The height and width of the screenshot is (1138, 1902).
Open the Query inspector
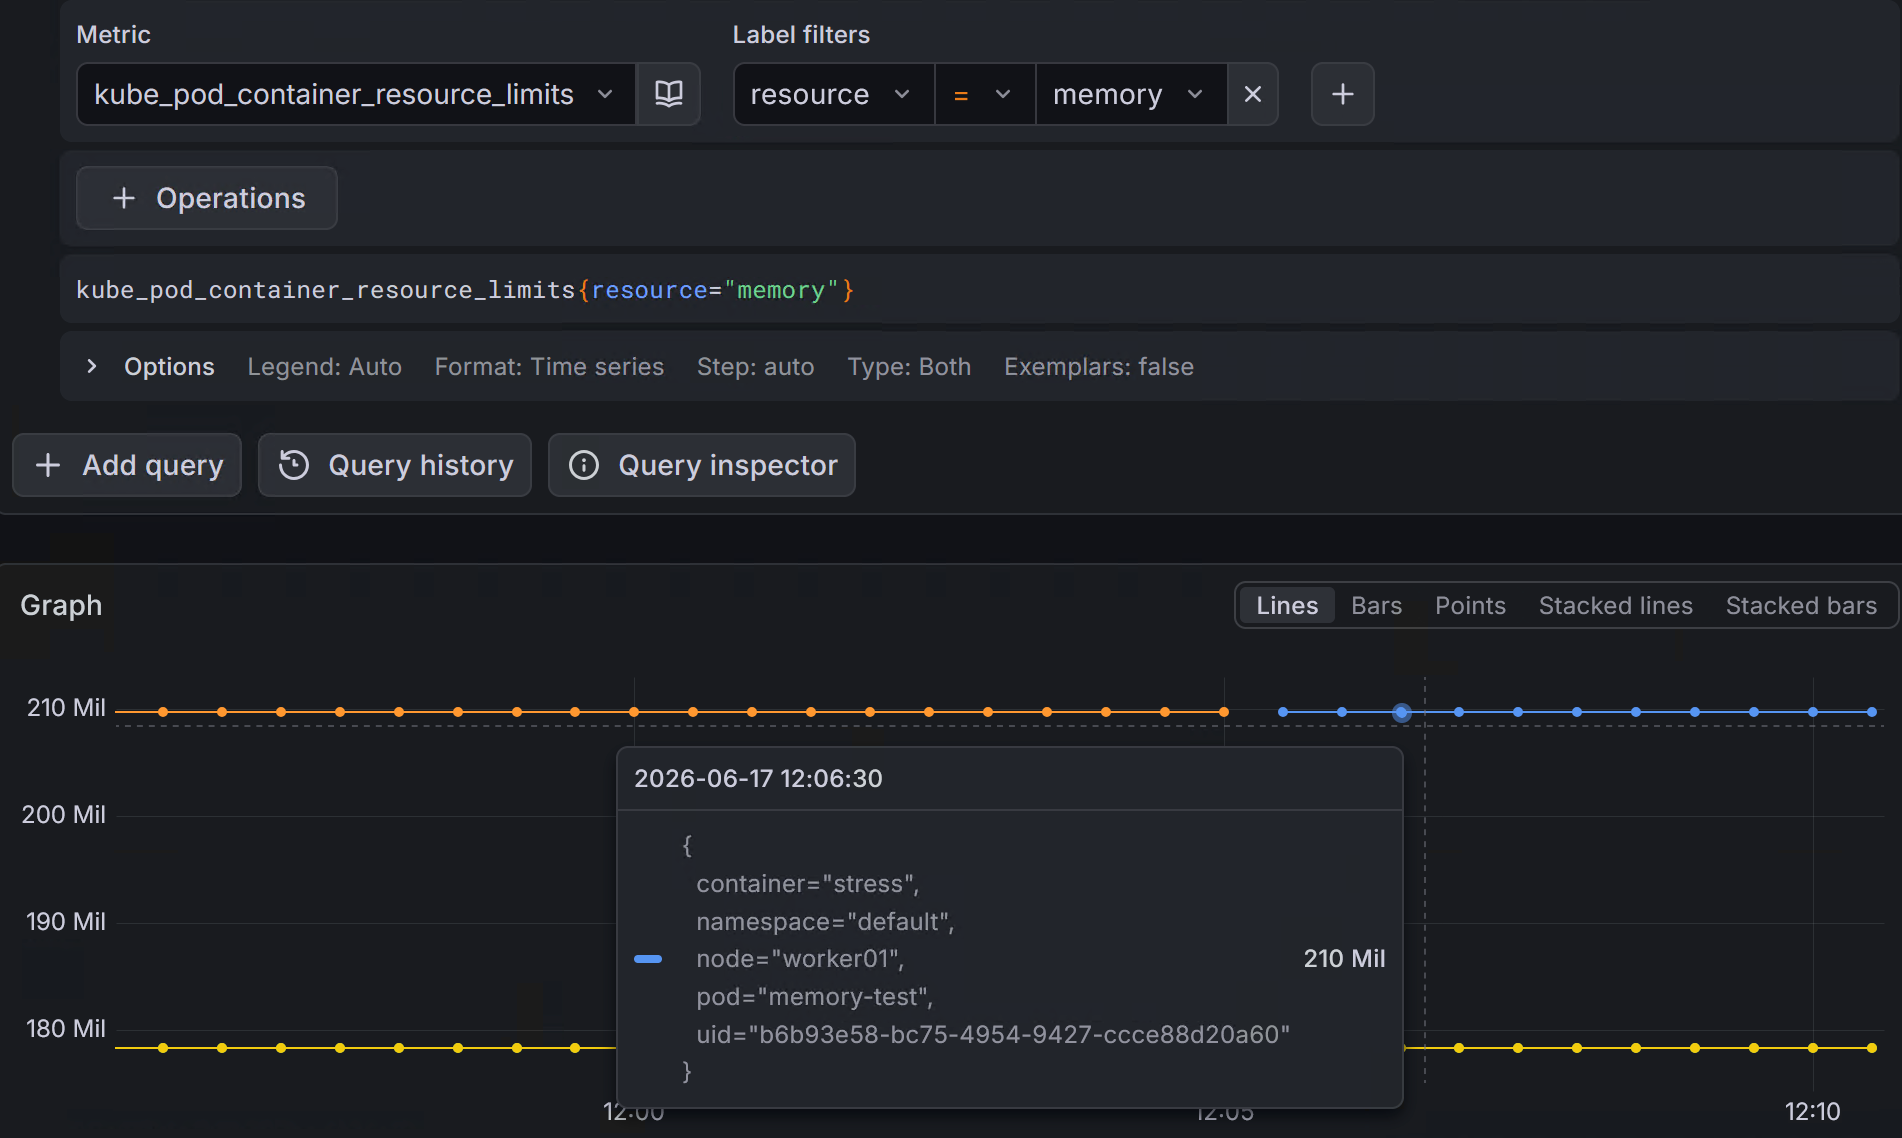point(702,465)
